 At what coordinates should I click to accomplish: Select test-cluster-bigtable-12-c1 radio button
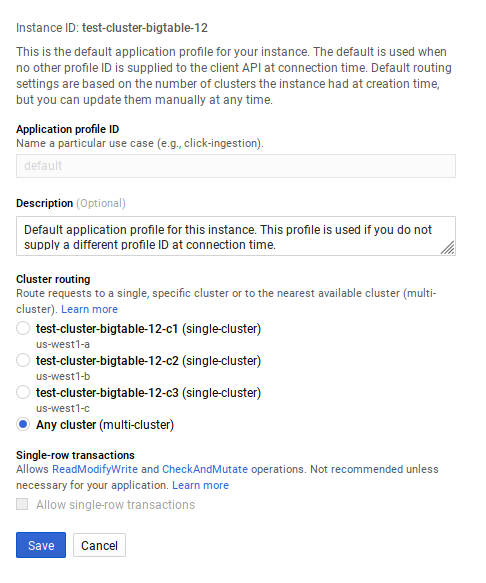tap(23, 328)
